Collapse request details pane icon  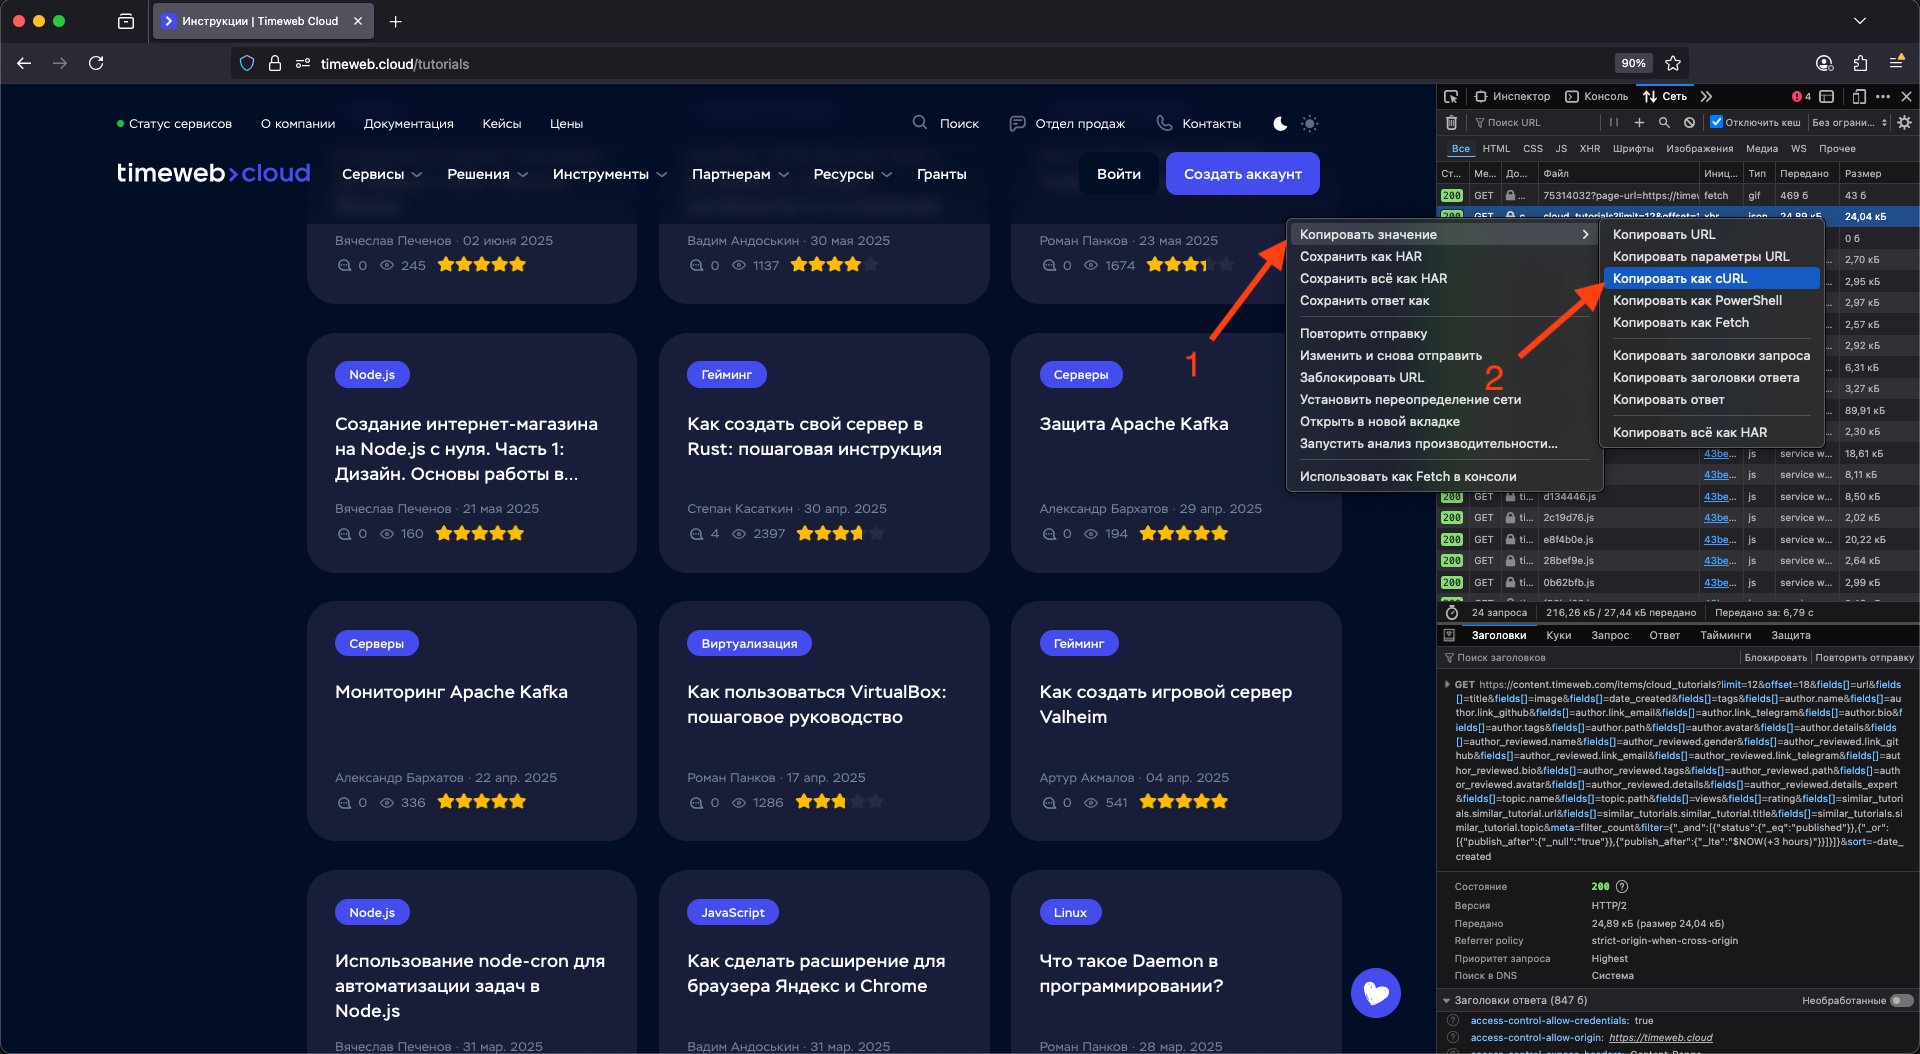tap(1449, 635)
